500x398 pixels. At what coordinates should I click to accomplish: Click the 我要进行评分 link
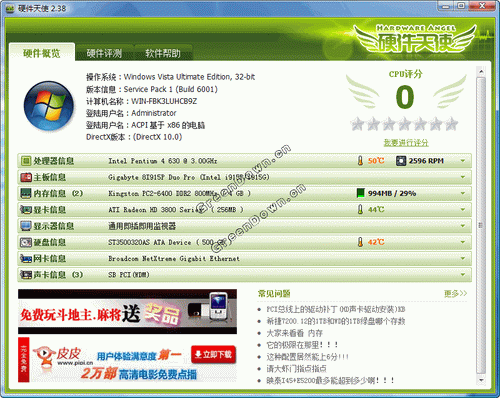click(x=406, y=143)
